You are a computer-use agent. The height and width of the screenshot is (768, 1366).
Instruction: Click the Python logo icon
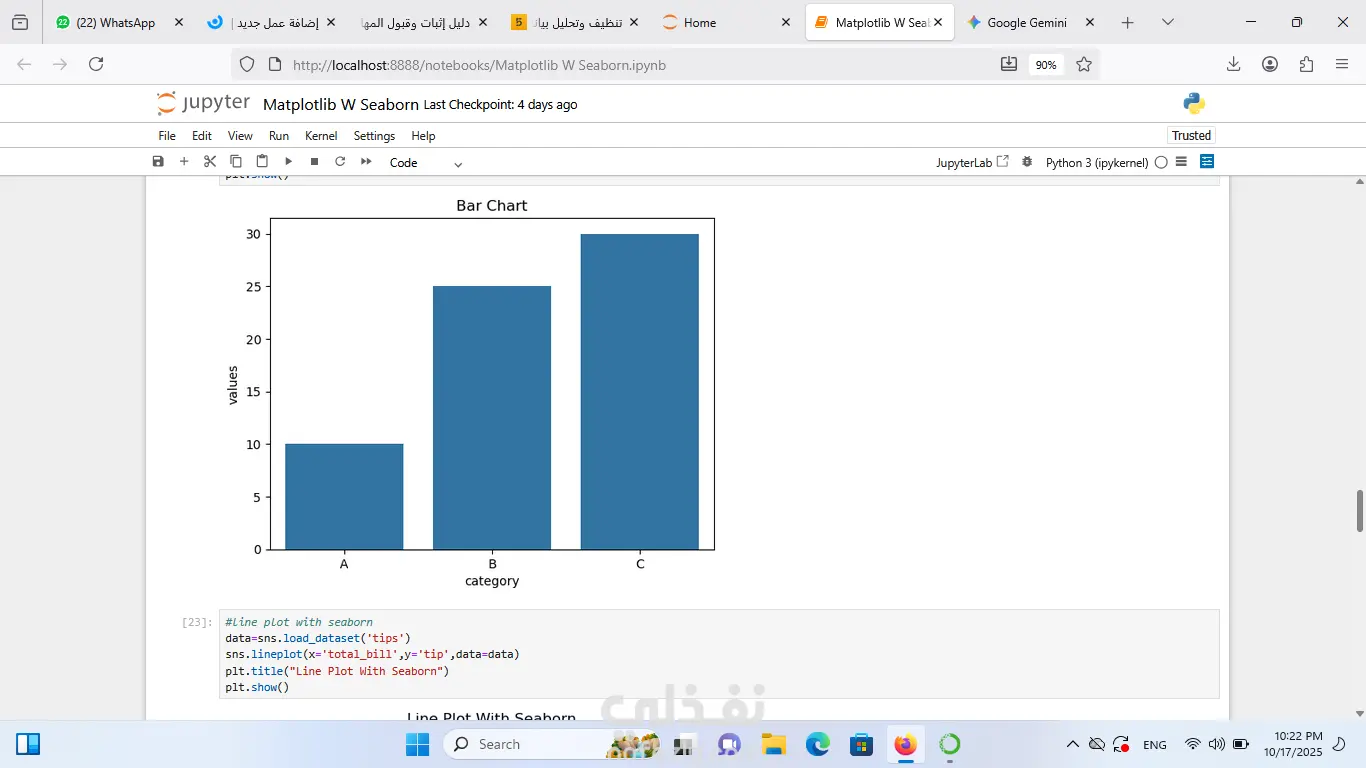point(1194,103)
